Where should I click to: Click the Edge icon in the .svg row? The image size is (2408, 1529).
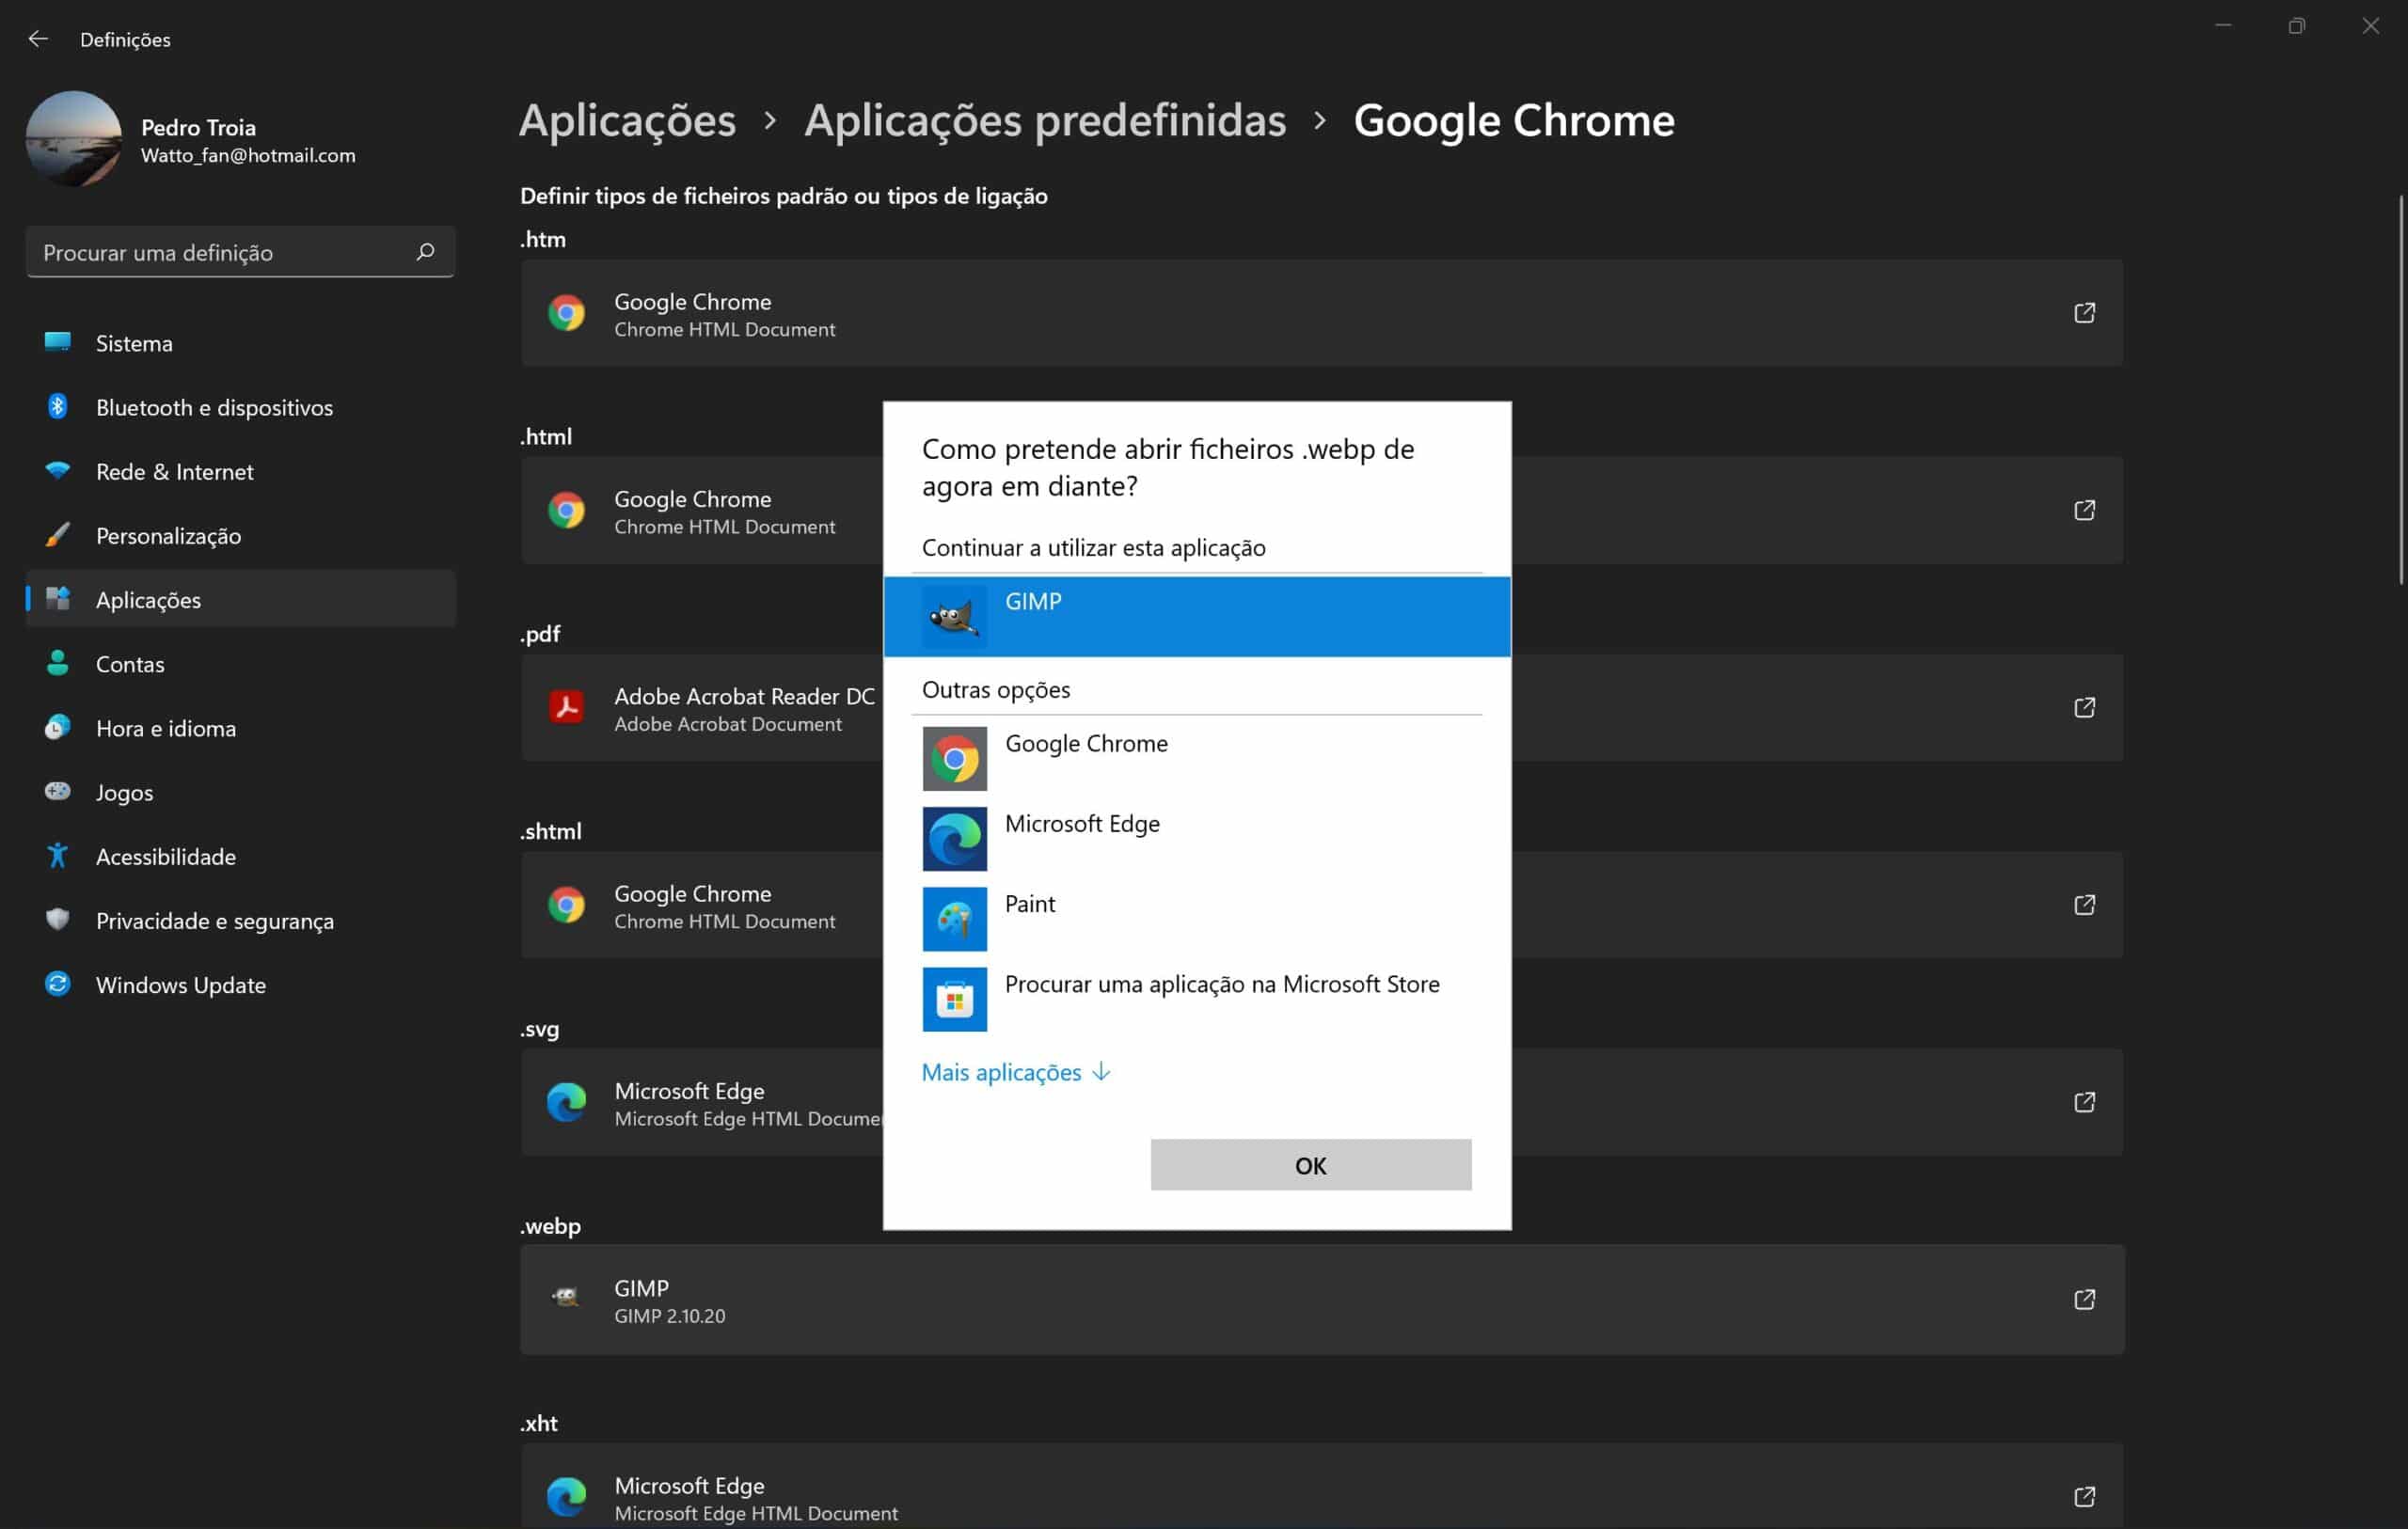click(566, 1101)
